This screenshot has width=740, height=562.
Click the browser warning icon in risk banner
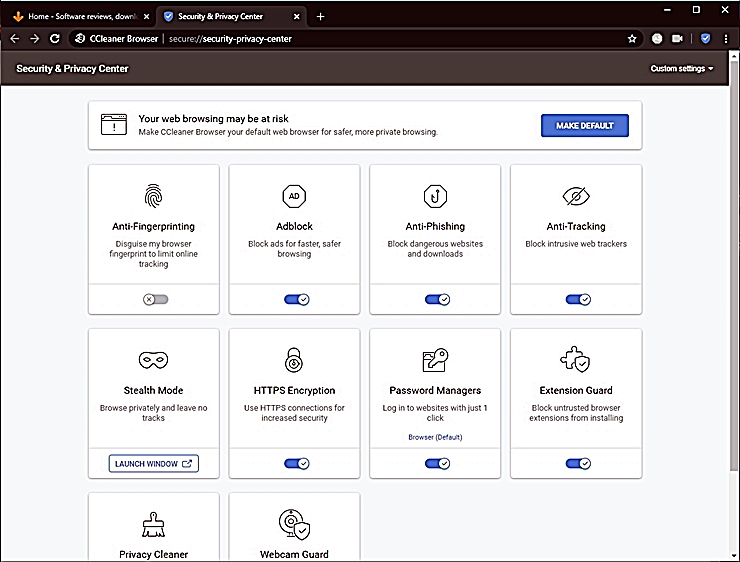click(114, 125)
